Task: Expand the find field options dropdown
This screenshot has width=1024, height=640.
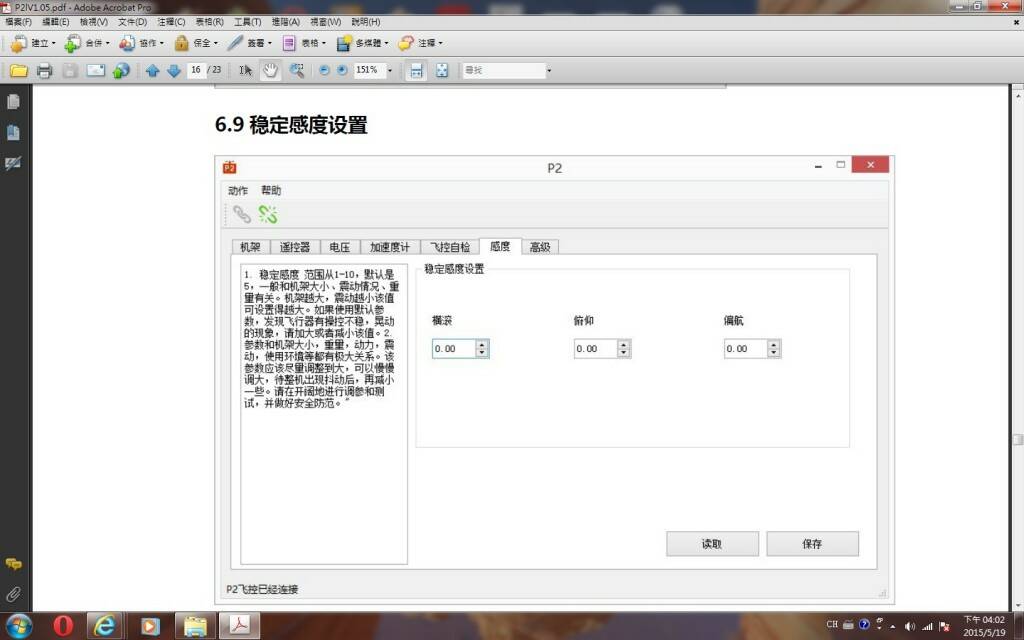Action: pos(549,71)
